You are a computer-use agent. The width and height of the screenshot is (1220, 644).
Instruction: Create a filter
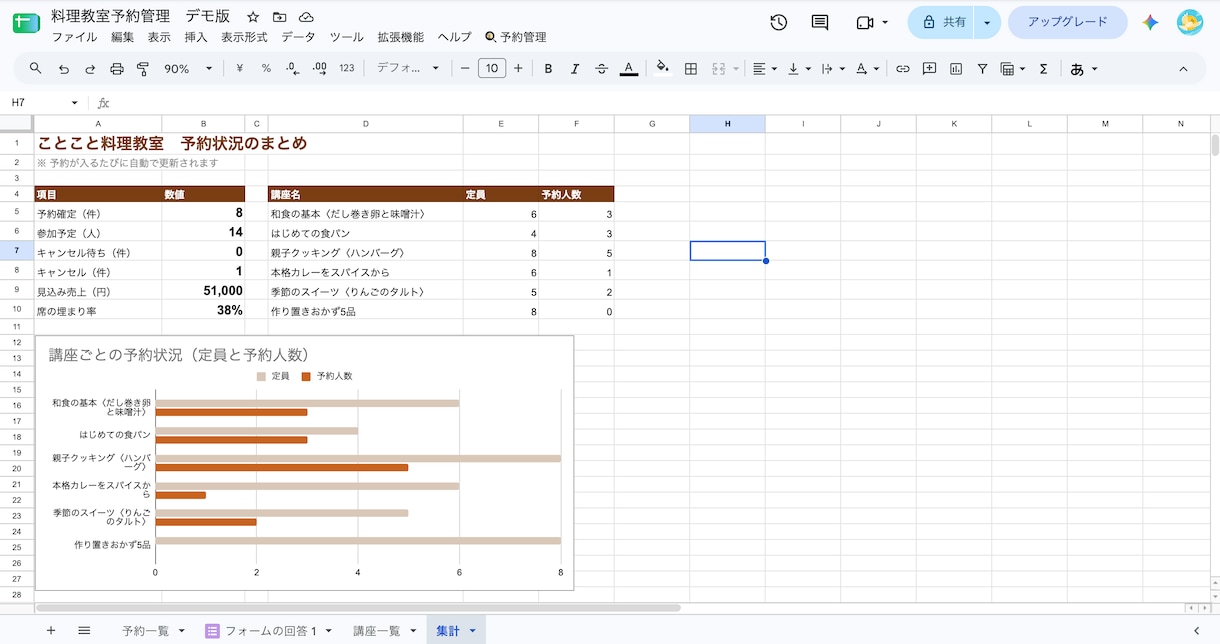(x=982, y=69)
